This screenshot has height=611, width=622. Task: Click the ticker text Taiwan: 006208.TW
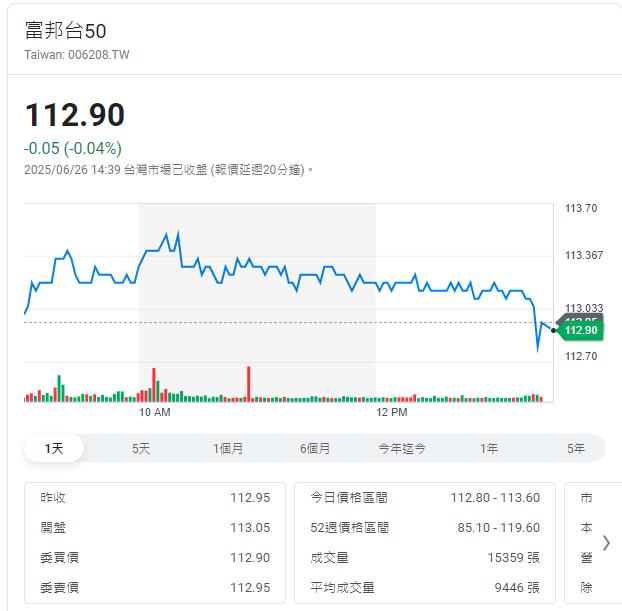[77, 55]
